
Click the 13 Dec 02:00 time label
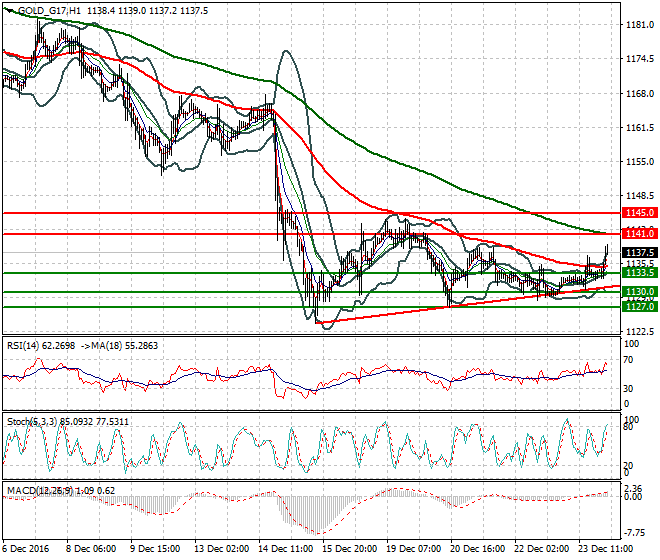[221, 549]
